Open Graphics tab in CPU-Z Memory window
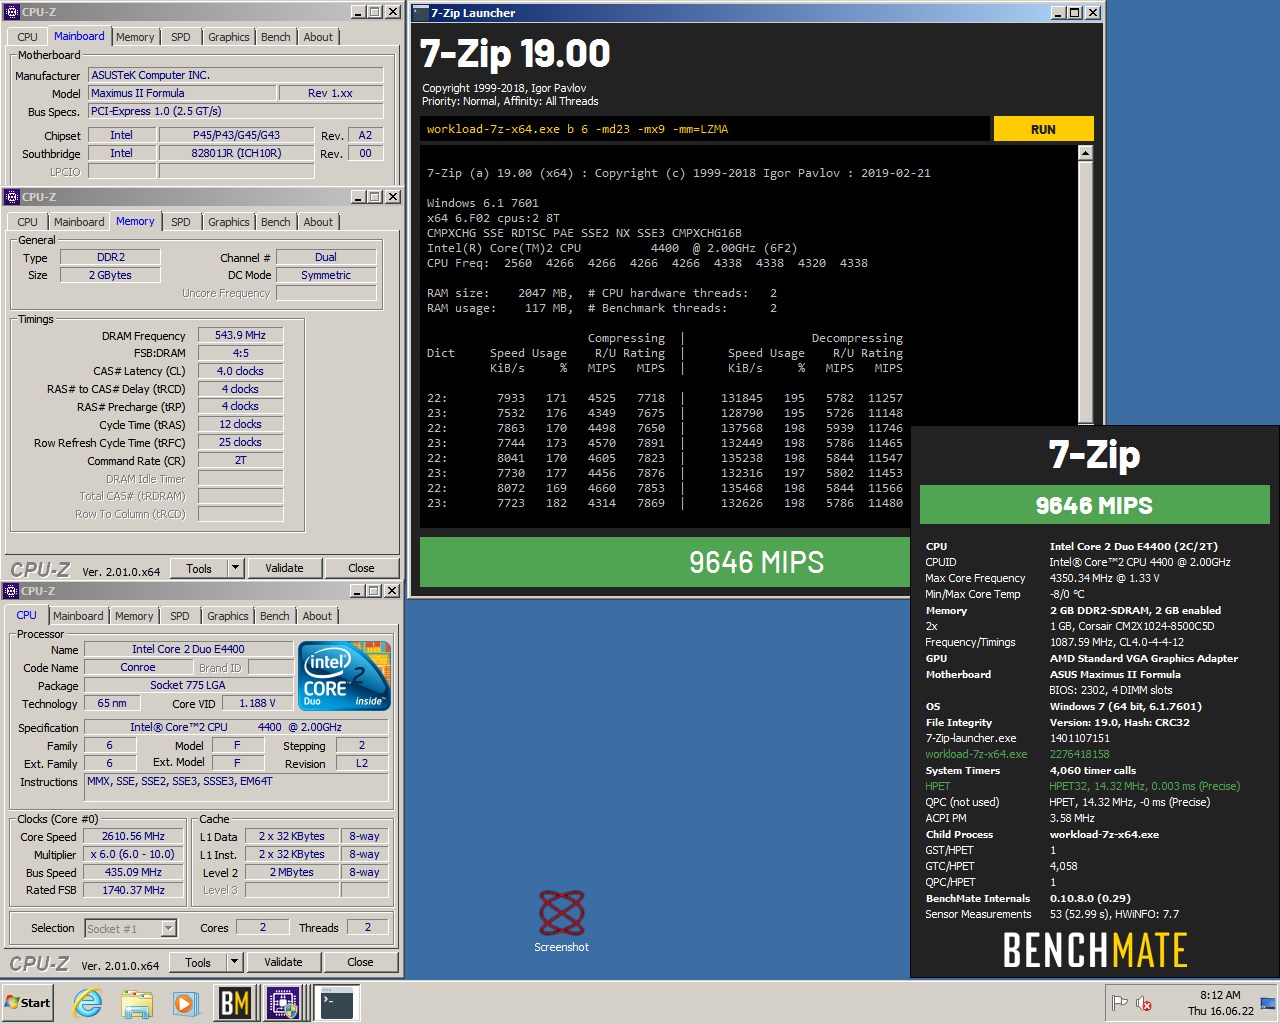This screenshot has width=1280, height=1024. [228, 222]
